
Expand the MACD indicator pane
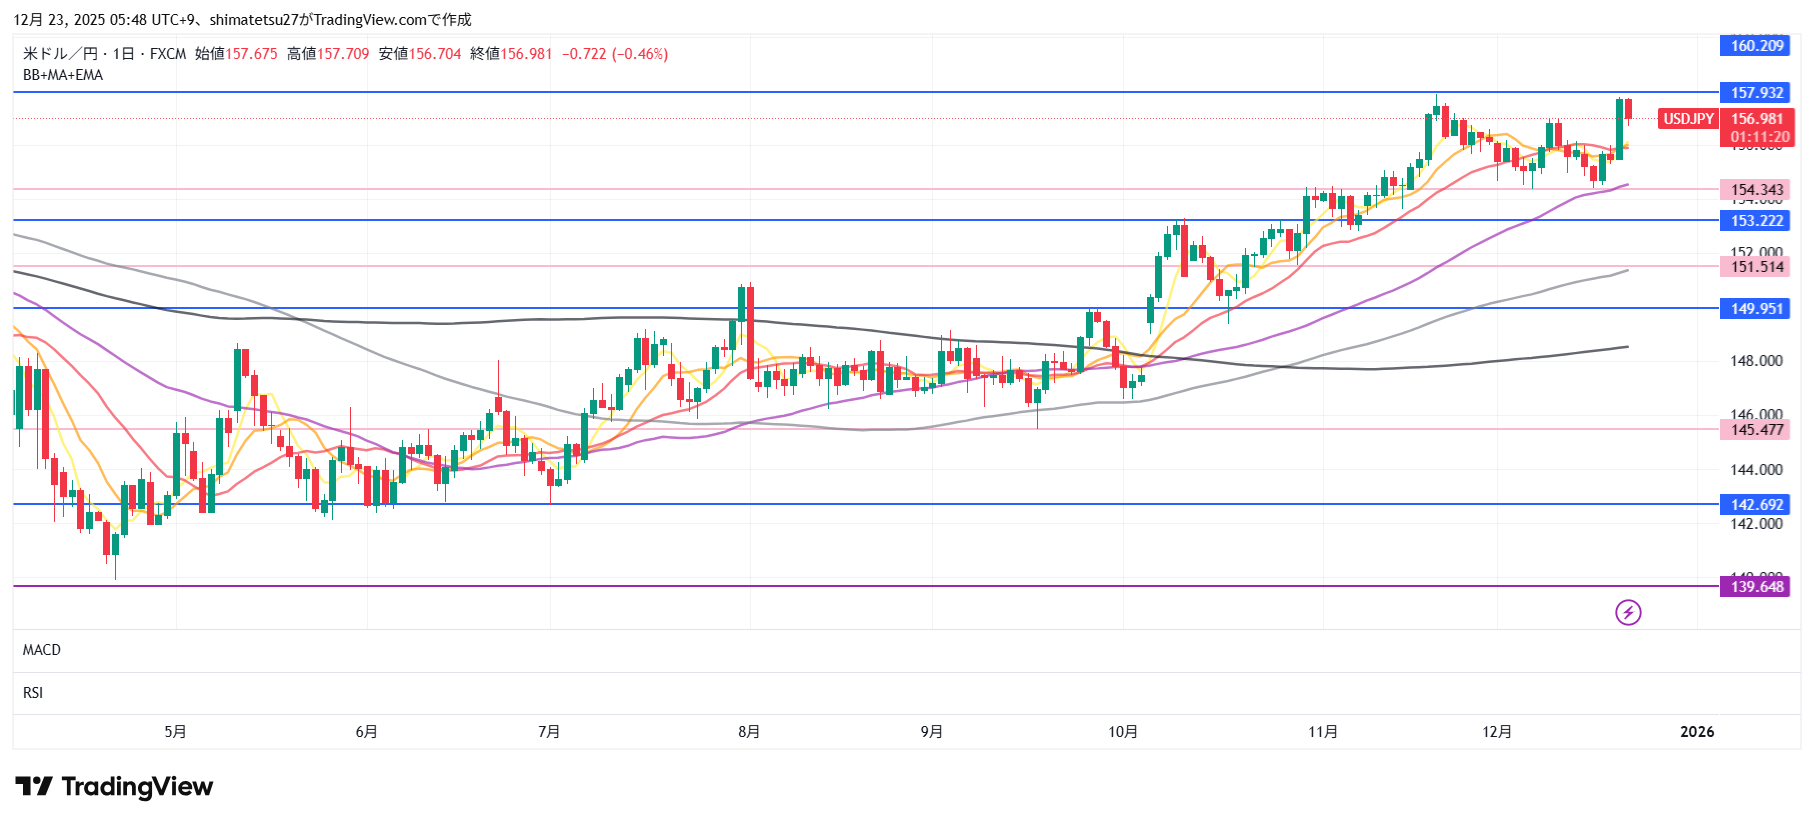(42, 650)
